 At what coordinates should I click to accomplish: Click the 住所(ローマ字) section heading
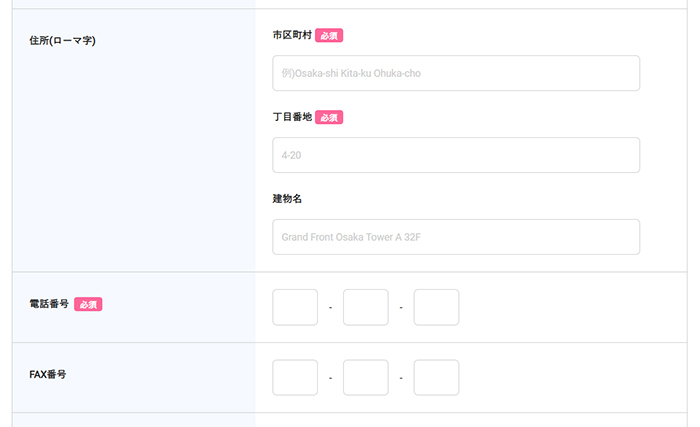(63, 41)
